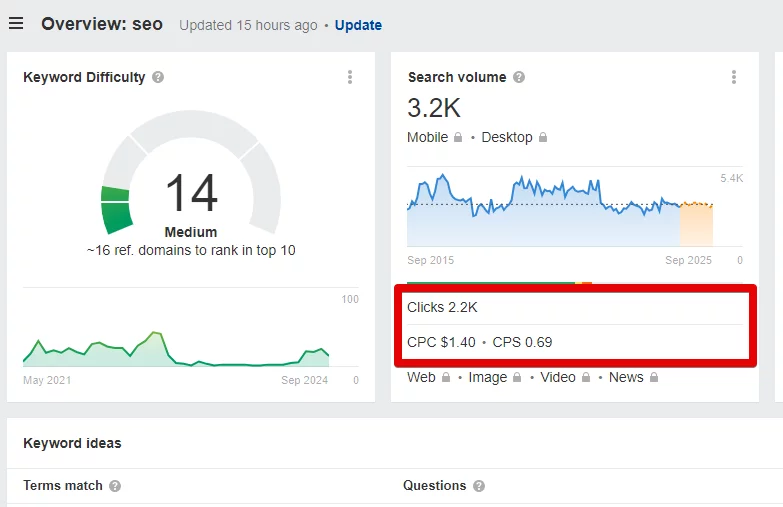Image resolution: width=783 pixels, height=507 pixels.
Task: Click the lock icon beside News
Action: (x=654, y=377)
